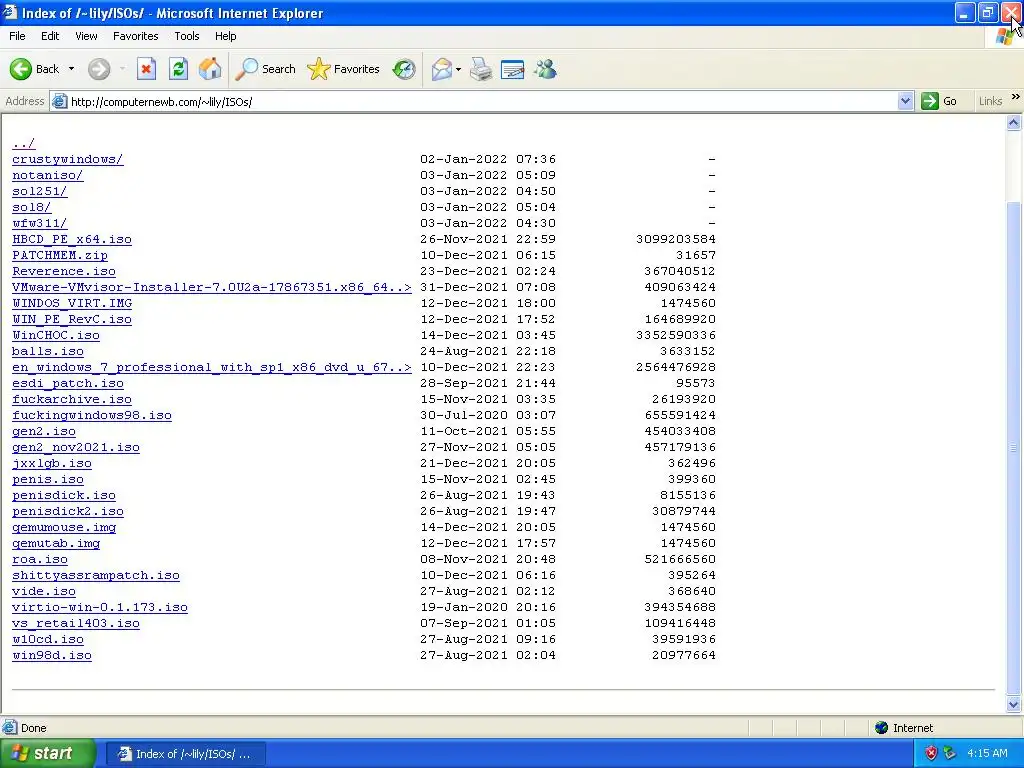1024x768 pixels.
Task: Download roa.iso
Action: (x=39, y=559)
